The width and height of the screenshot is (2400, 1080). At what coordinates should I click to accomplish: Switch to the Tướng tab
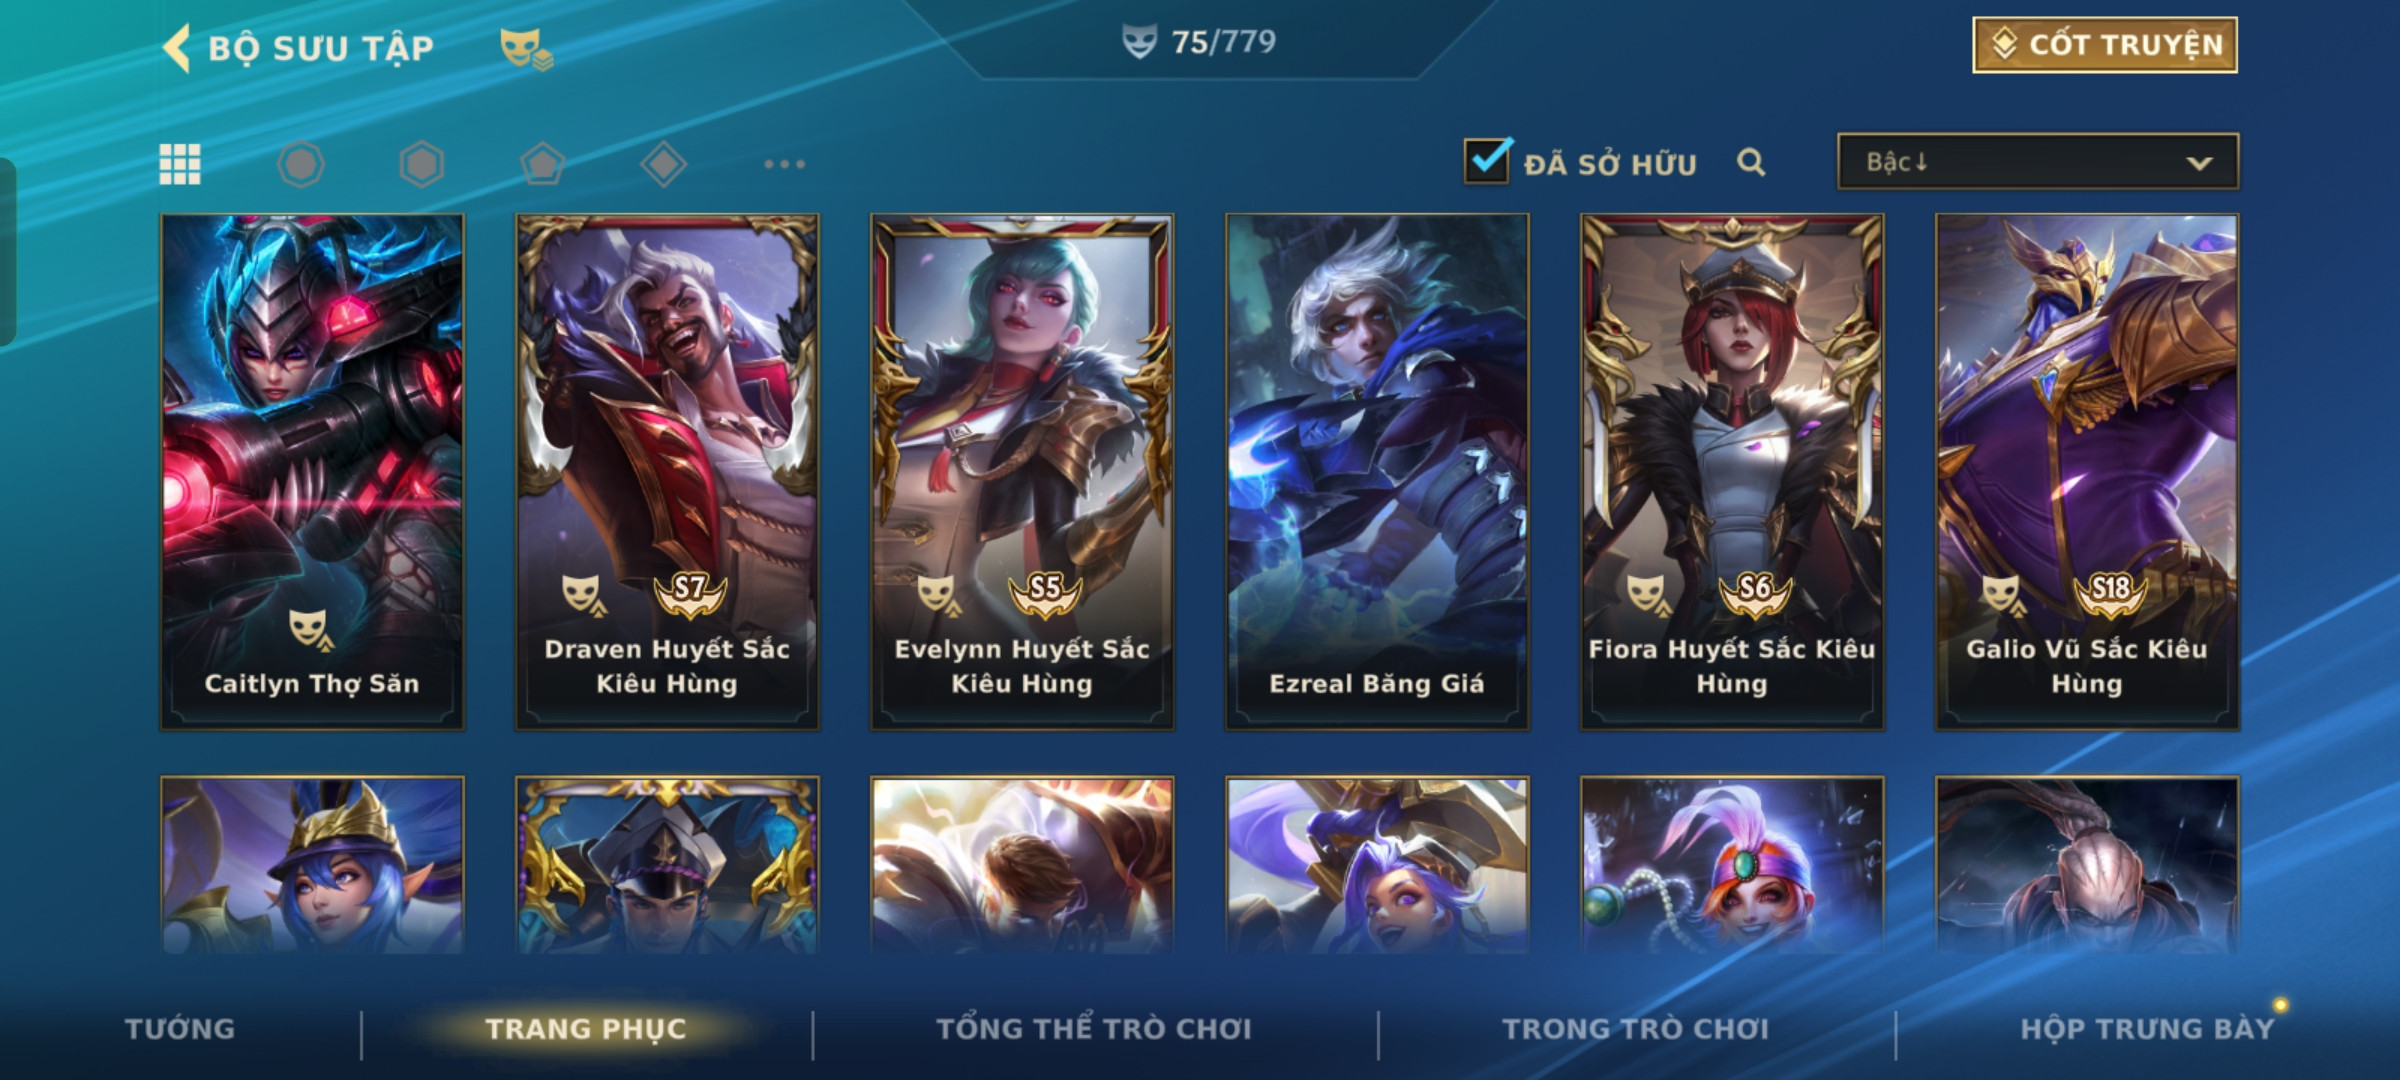point(180,1029)
